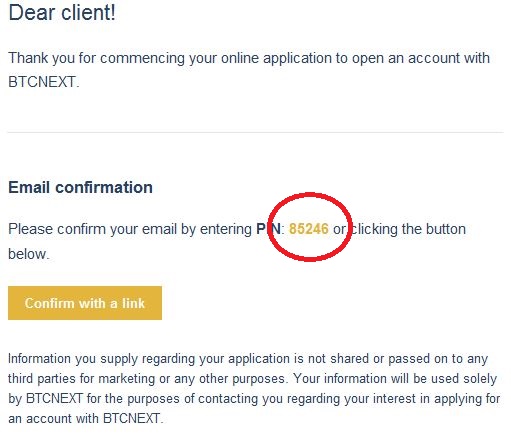The height and width of the screenshot is (440, 511).
Task: Click the word 'application' in first paragraph
Action: pyautogui.click(x=297, y=59)
